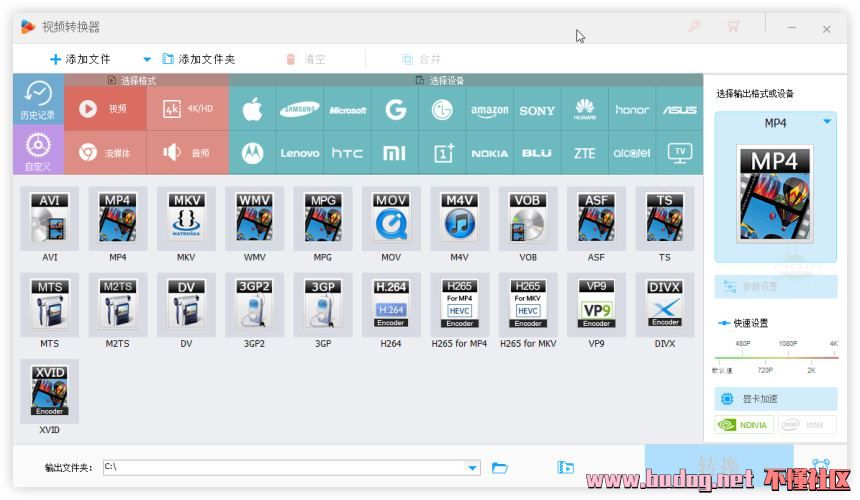Image resolution: width=860 pixels, height=500 pixels.
Task: Choose the Motorola device logo
Action: (252, 153)
